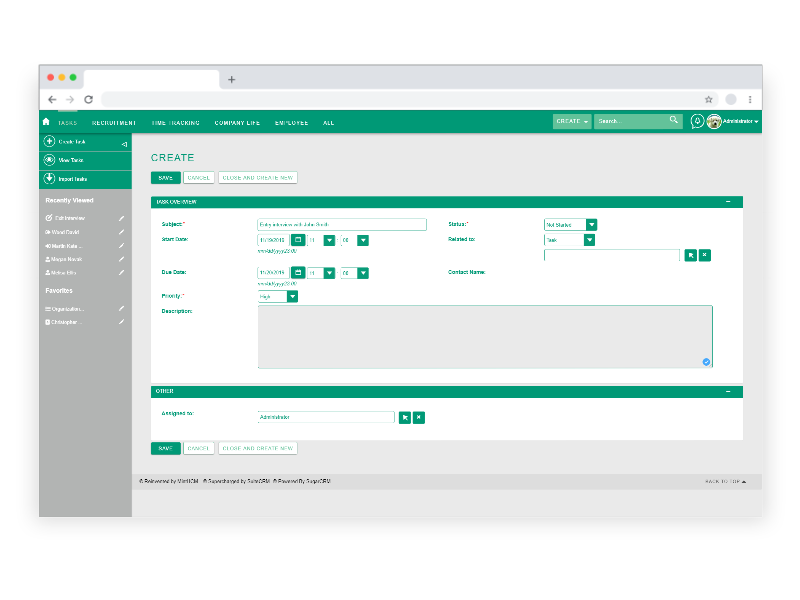Click pencil edit icon beside Edit Interview
Viewport: 800px width, 600px height.
(121, 218)
